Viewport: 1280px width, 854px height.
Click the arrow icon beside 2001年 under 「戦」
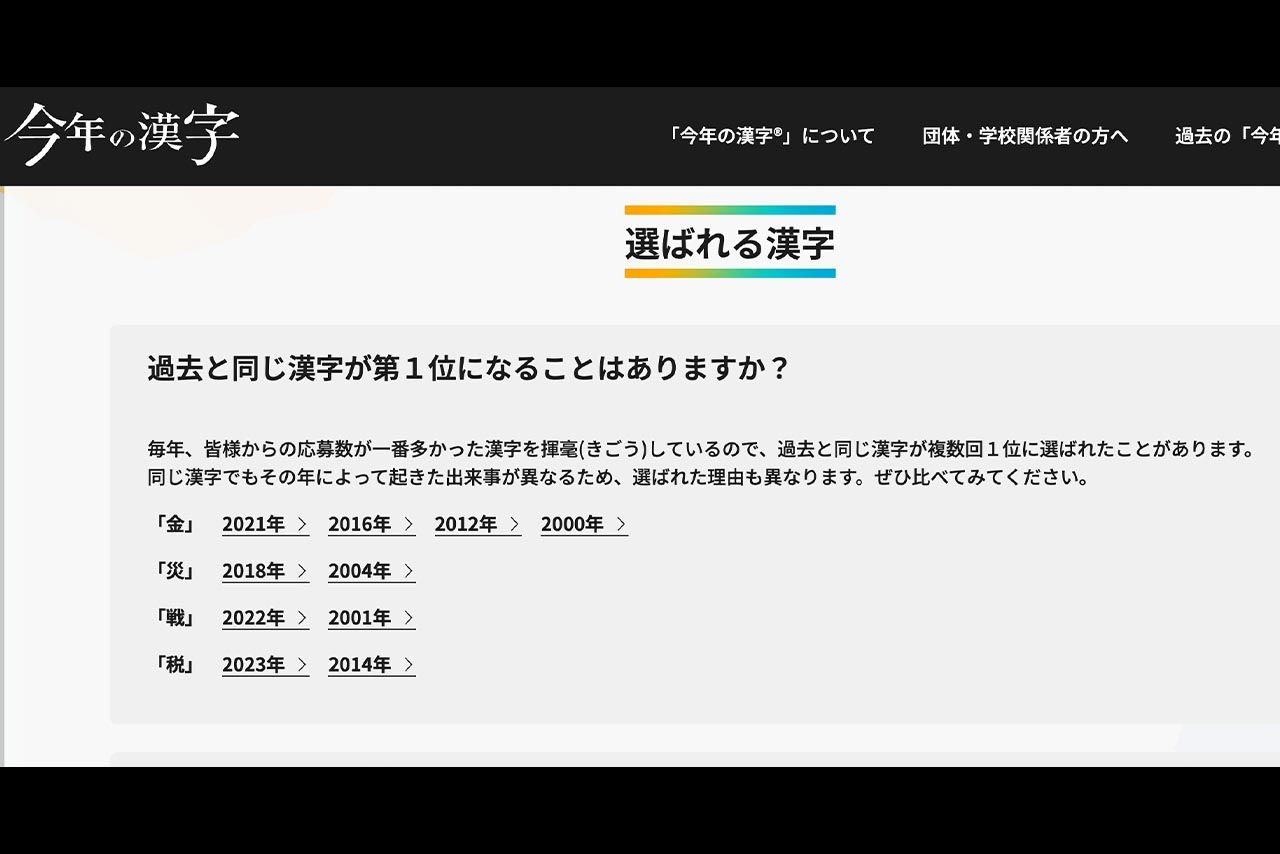pyautogui.click(x=409, y=618)
